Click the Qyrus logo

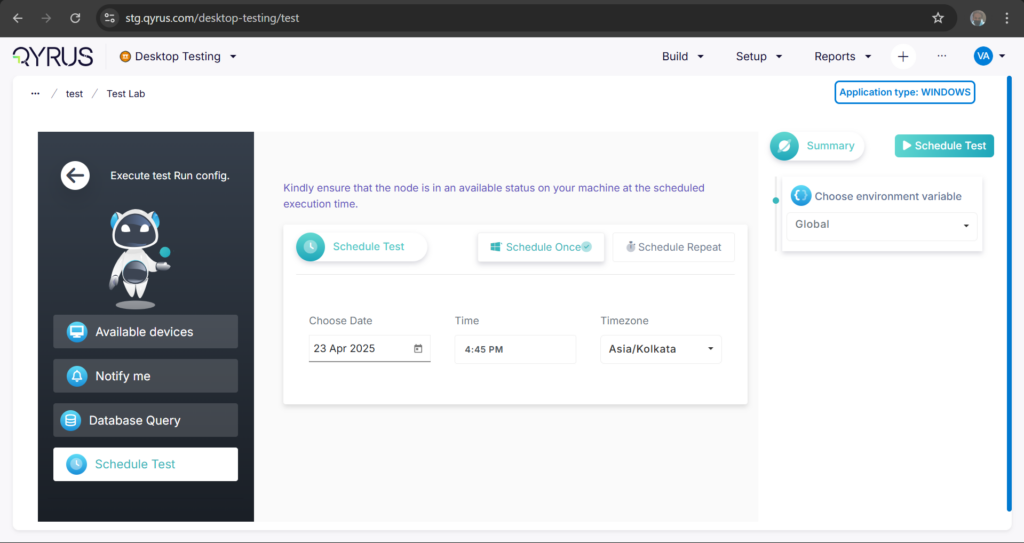click(53, 57)
